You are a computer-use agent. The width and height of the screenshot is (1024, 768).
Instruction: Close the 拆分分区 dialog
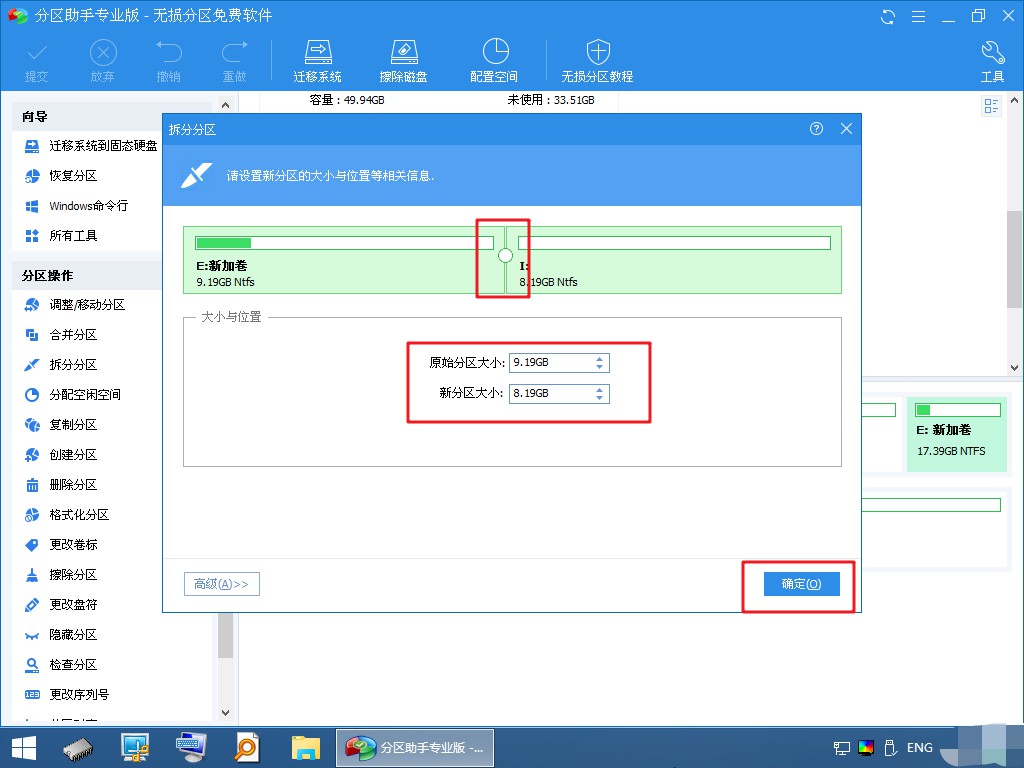(x=846, y=129)
